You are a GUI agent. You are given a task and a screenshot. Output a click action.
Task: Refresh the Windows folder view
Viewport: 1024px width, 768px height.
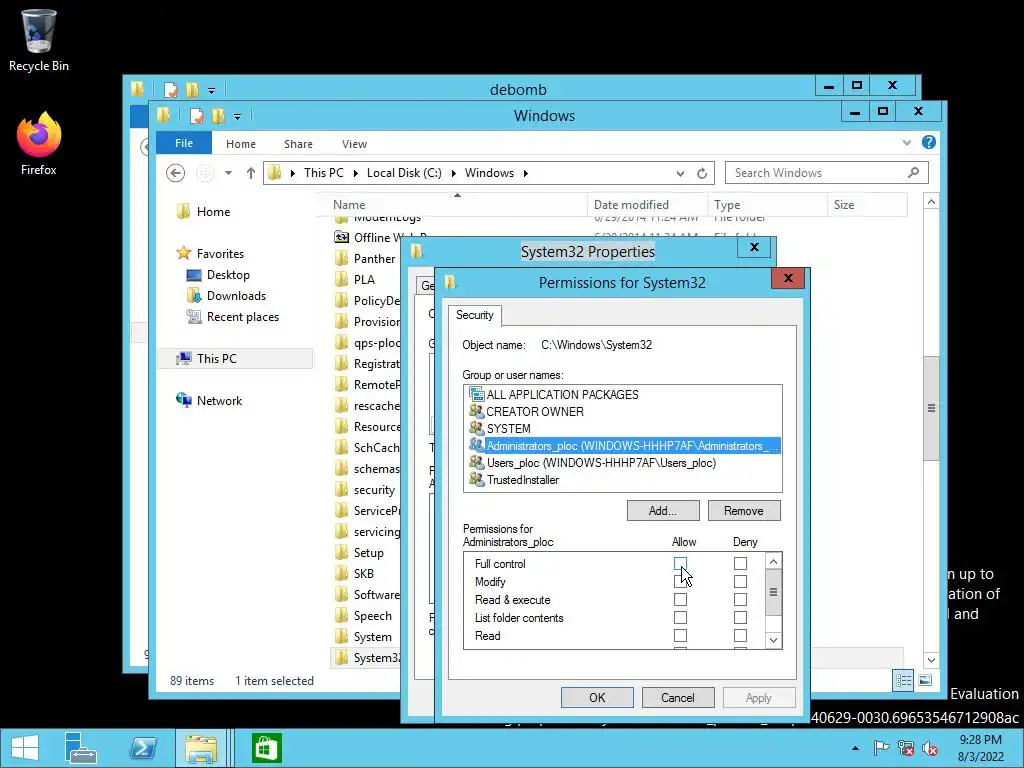pos(702,173)
